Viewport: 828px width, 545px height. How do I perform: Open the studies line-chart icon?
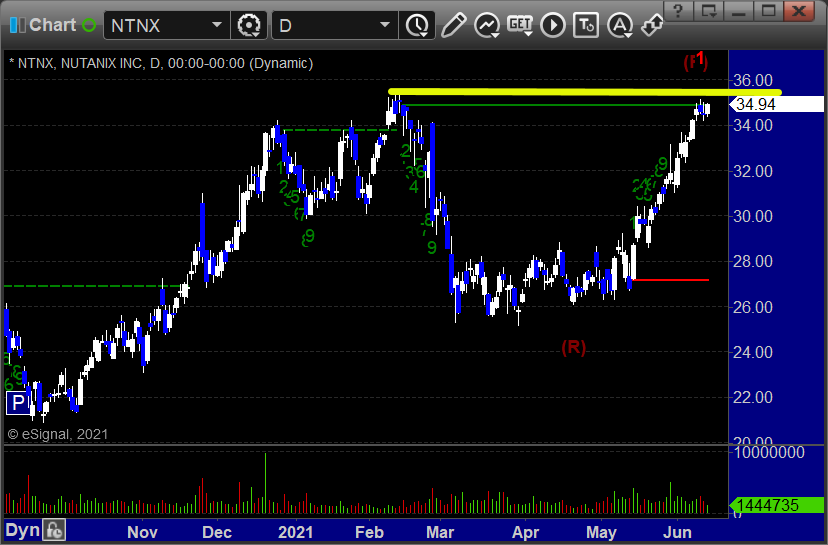[486, 25]
